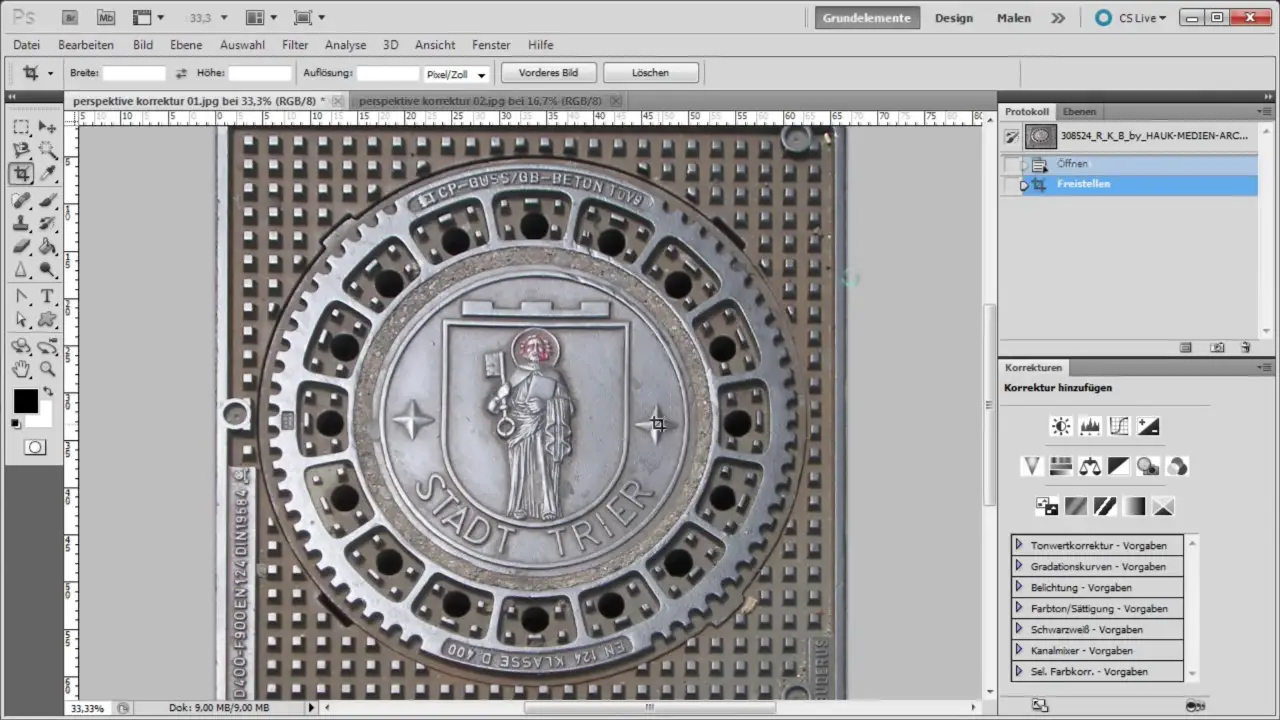Open the Bild menu

click(x=143, y=45)
